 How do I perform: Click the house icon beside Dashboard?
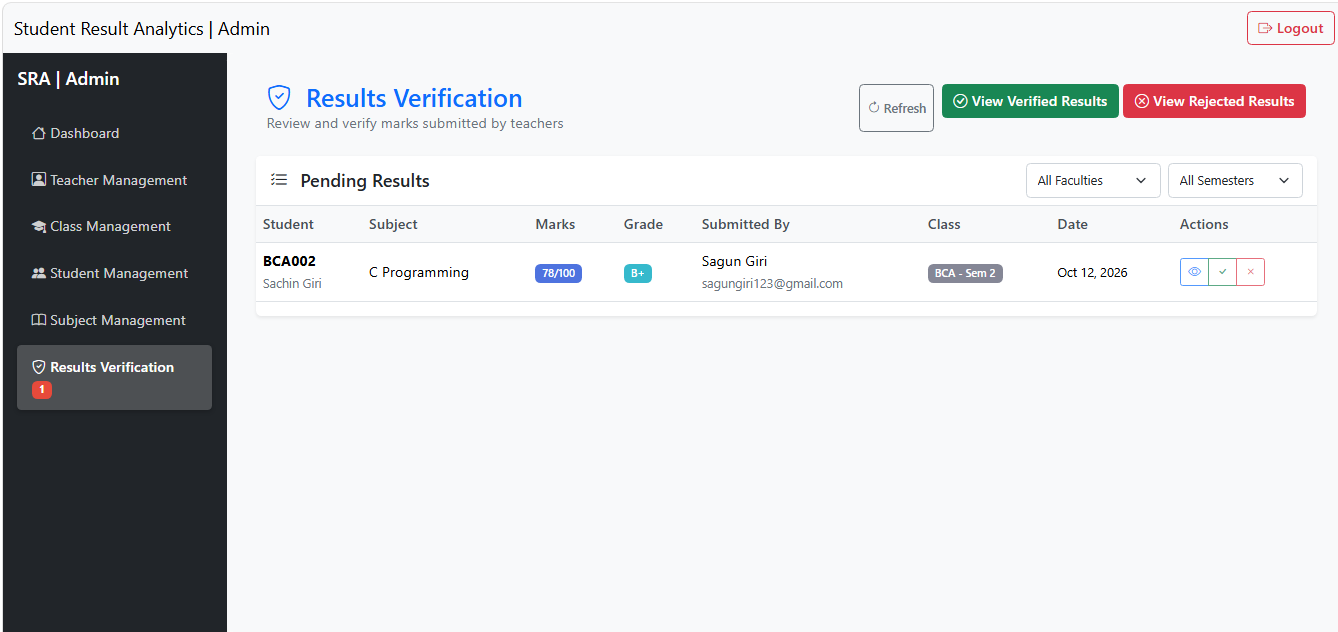(x=39, y=133)
